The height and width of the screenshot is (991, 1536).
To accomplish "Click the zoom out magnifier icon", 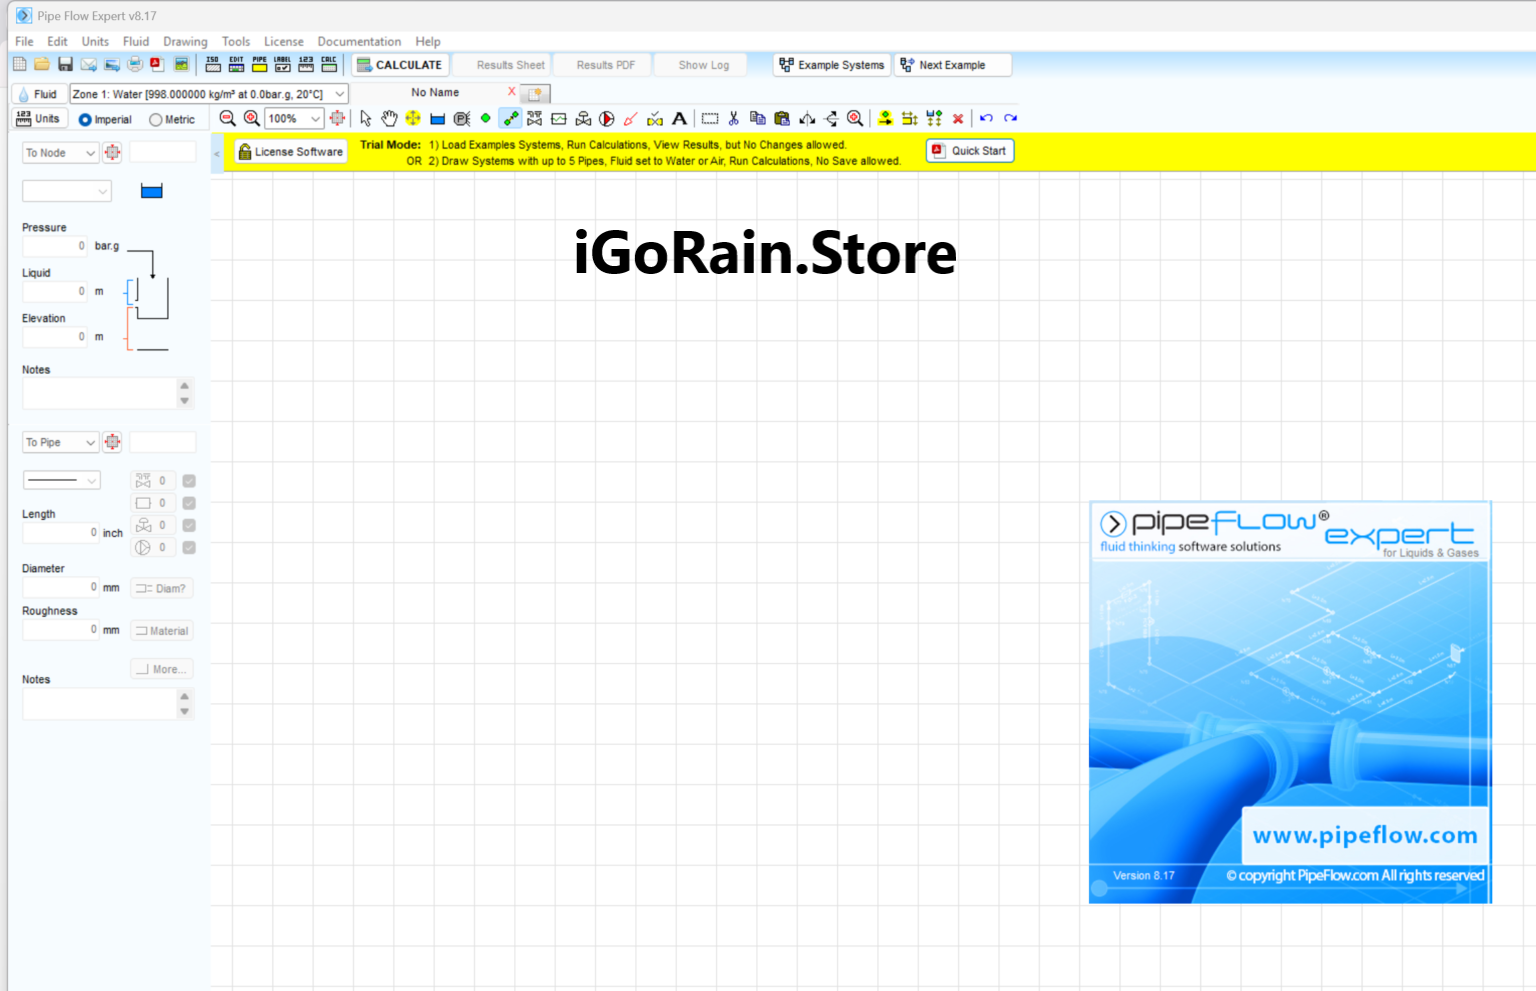I will (x=228, y=118).
